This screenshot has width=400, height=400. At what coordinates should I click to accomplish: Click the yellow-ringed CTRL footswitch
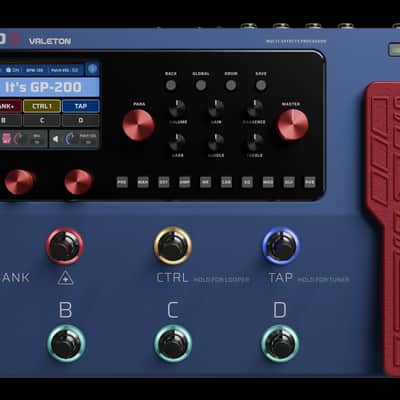(x=173, y=246)
